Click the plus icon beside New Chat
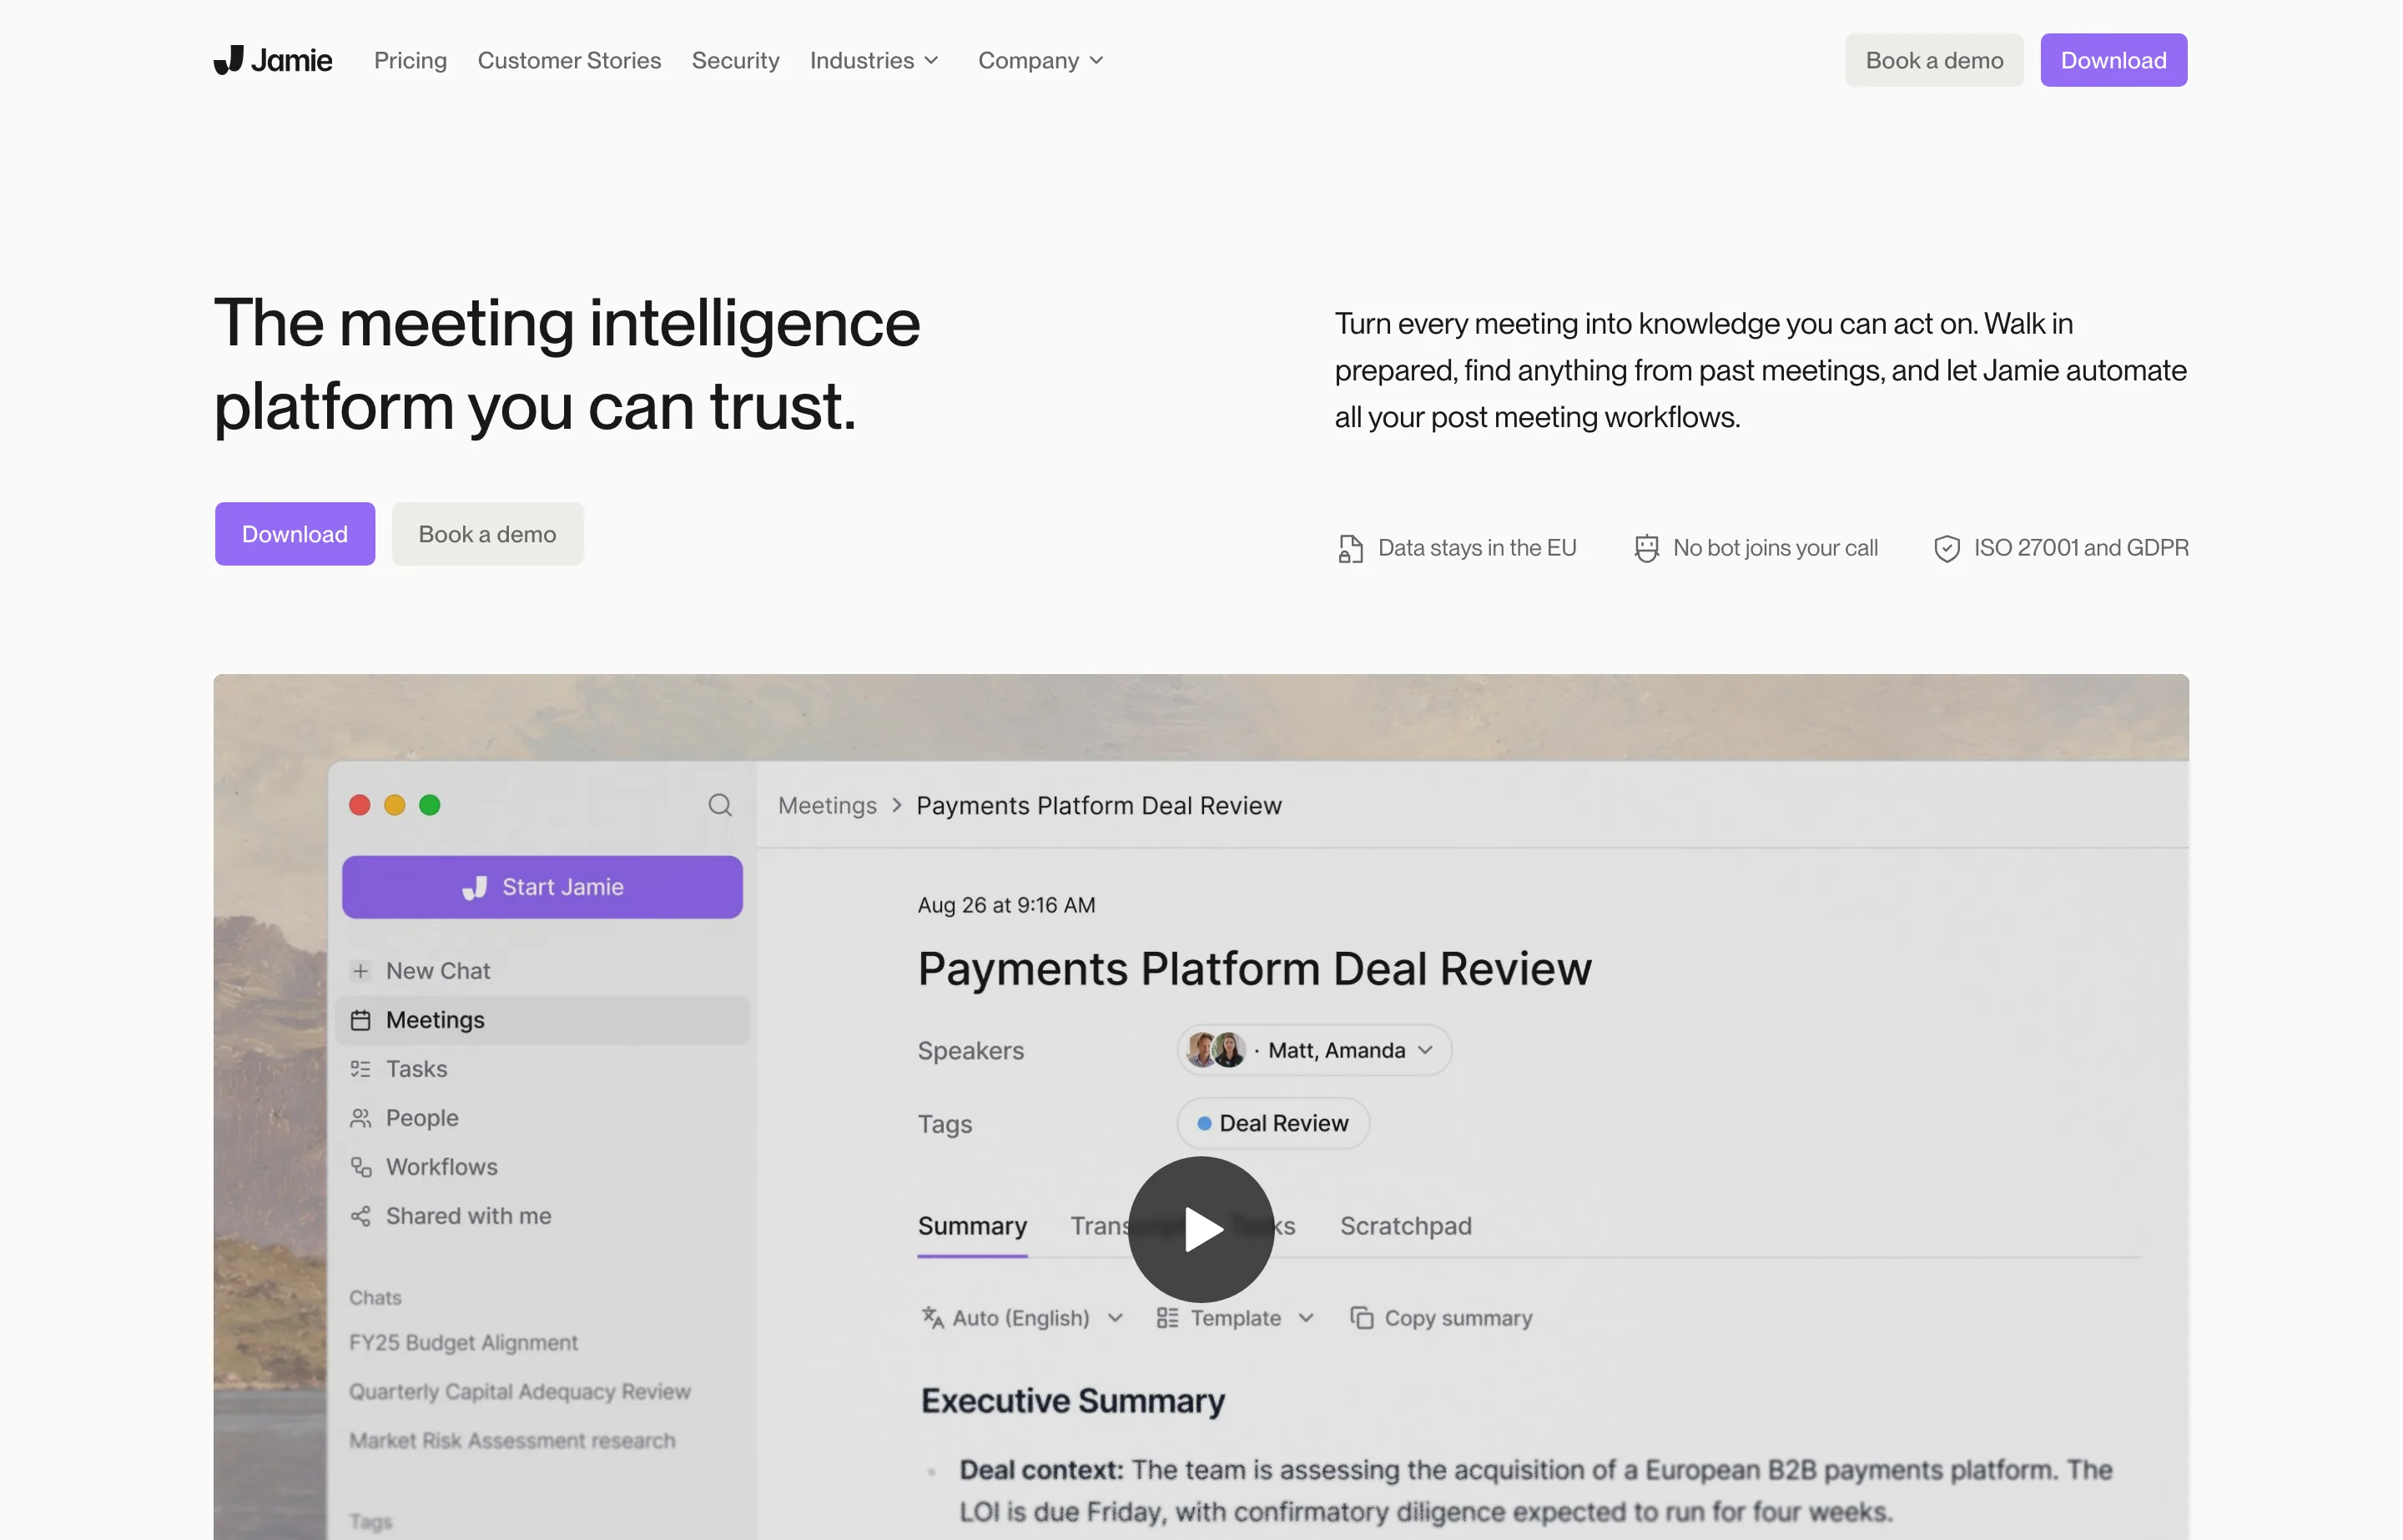The image size is (2403, 1540). [361, 971]
